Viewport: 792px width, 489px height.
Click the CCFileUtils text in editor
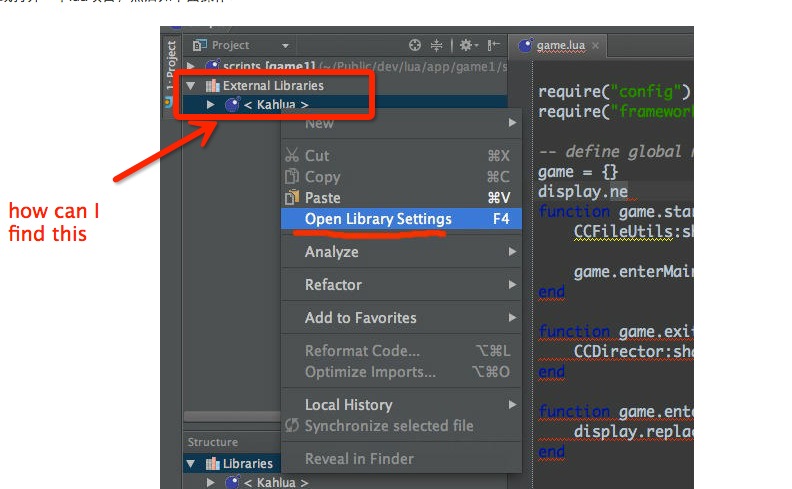pos(623,231)
